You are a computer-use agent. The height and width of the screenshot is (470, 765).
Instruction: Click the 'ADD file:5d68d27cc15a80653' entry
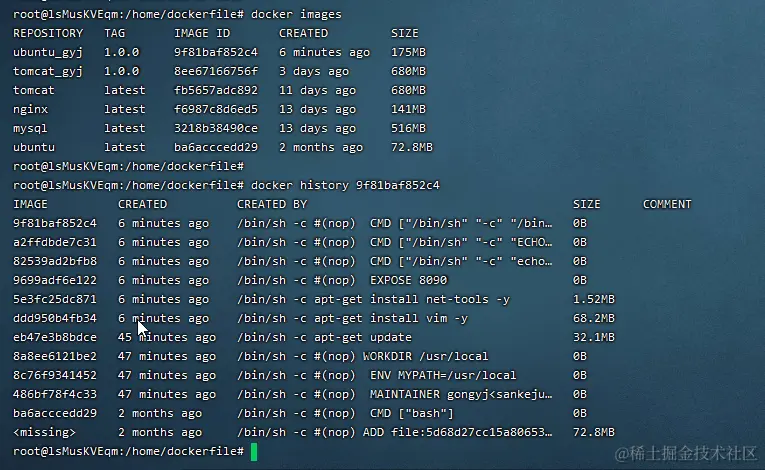(x=458, y=432)
